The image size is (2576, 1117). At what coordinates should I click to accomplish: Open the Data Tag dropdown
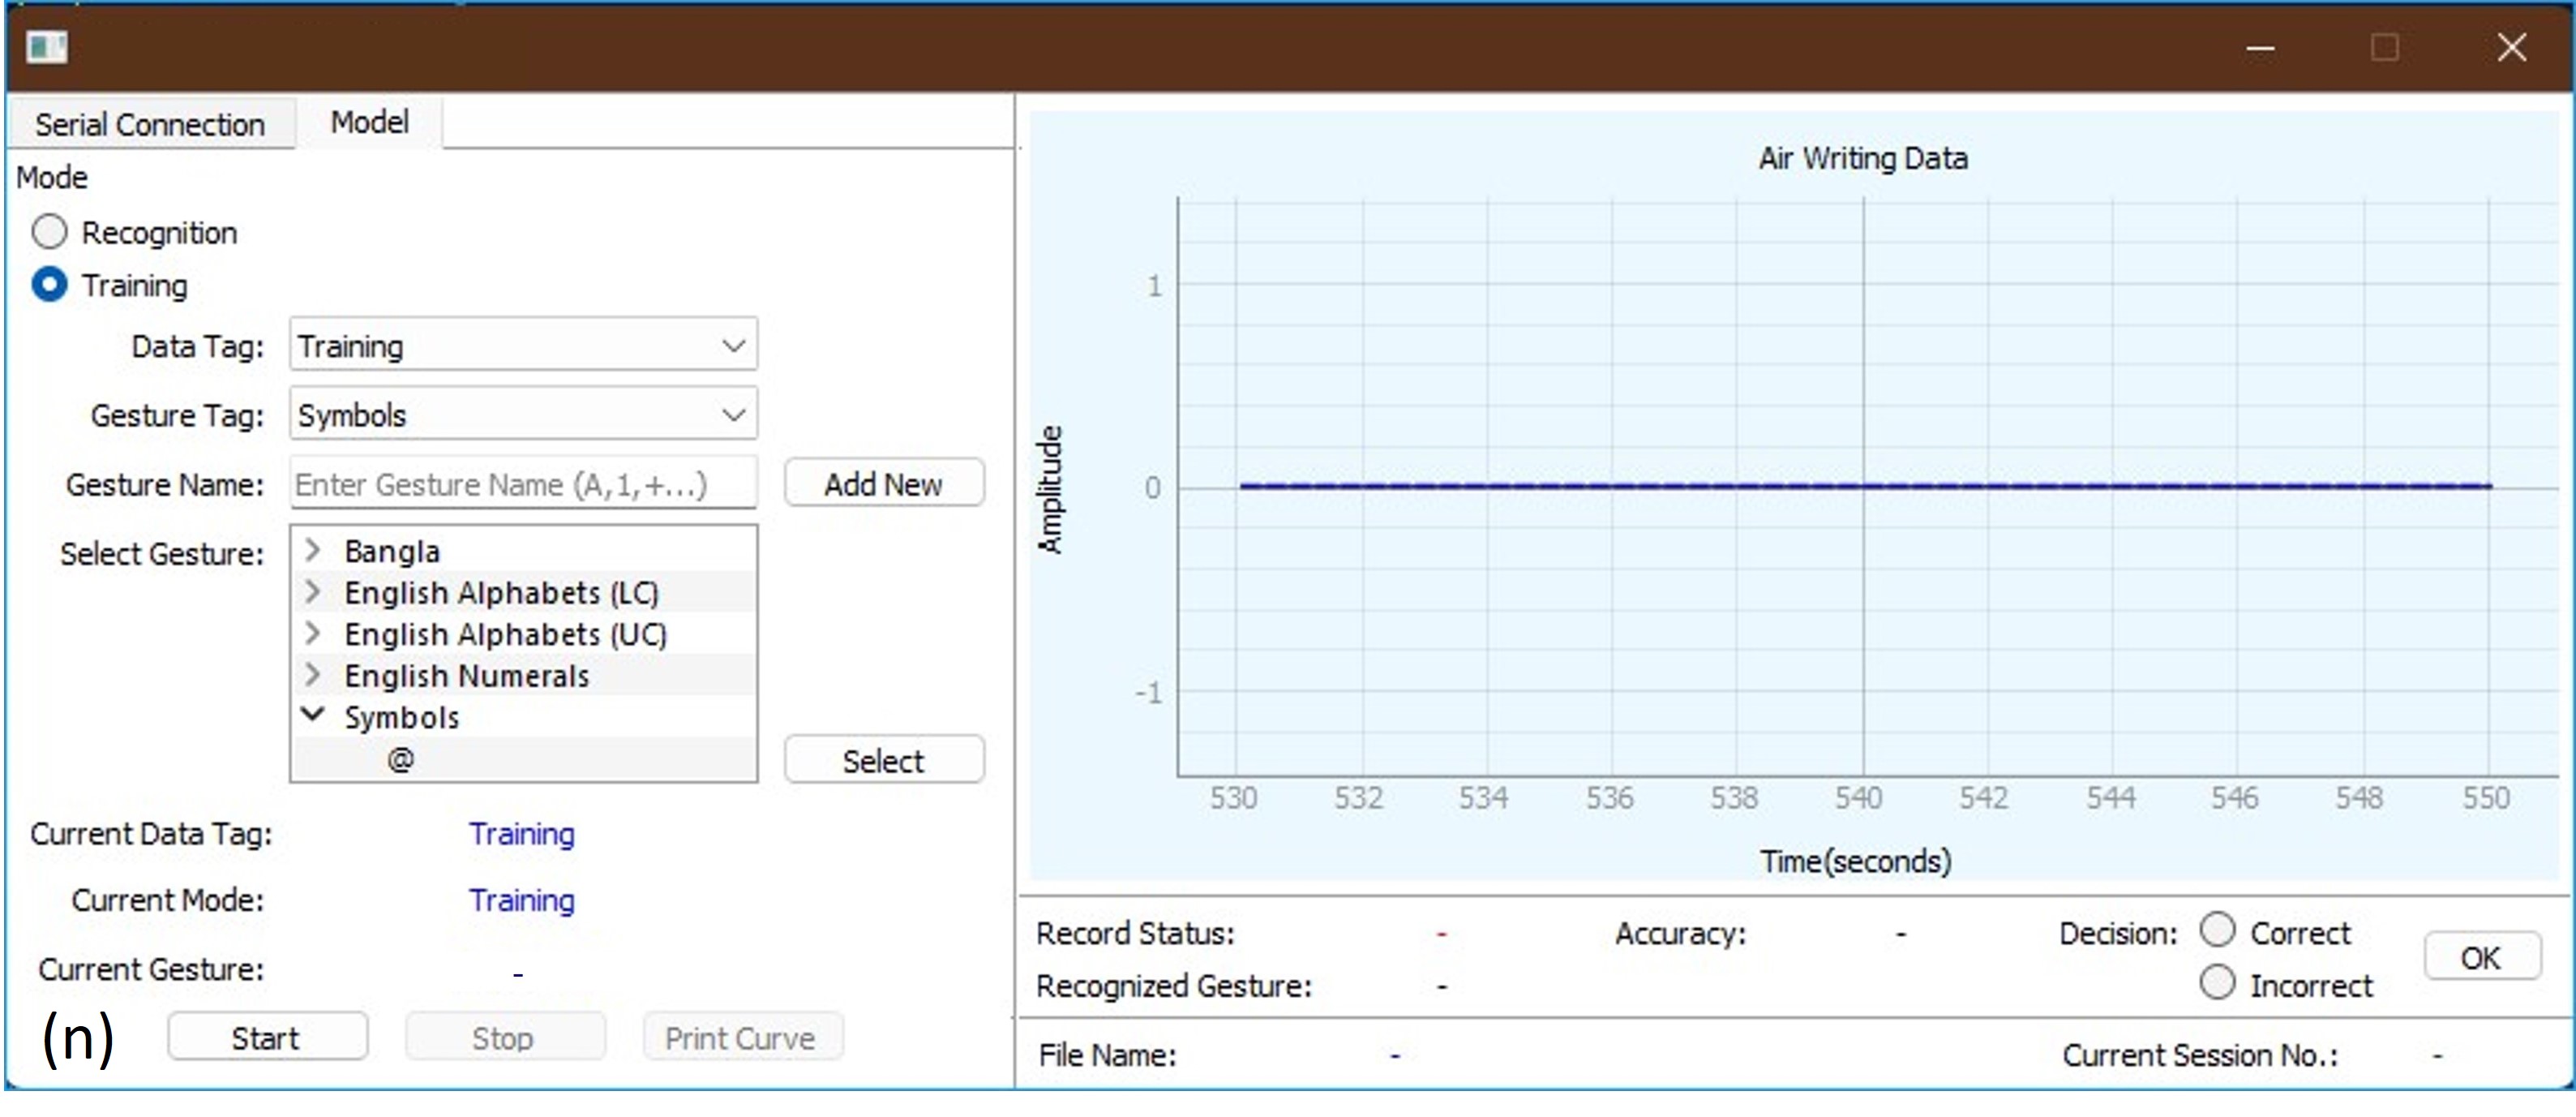click(x=522, y=346)
